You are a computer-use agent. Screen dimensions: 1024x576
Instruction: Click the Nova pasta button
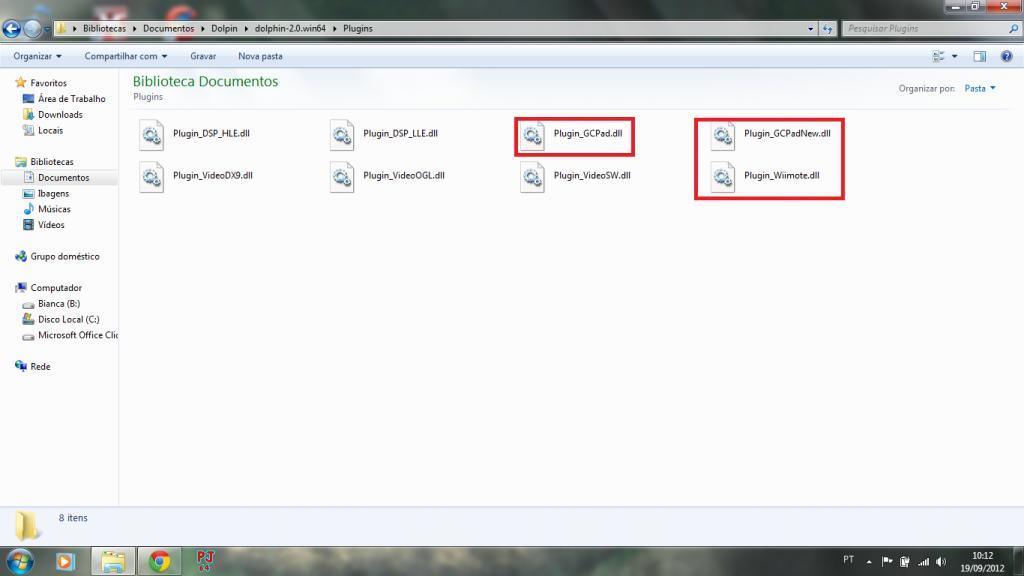point(260,56)
